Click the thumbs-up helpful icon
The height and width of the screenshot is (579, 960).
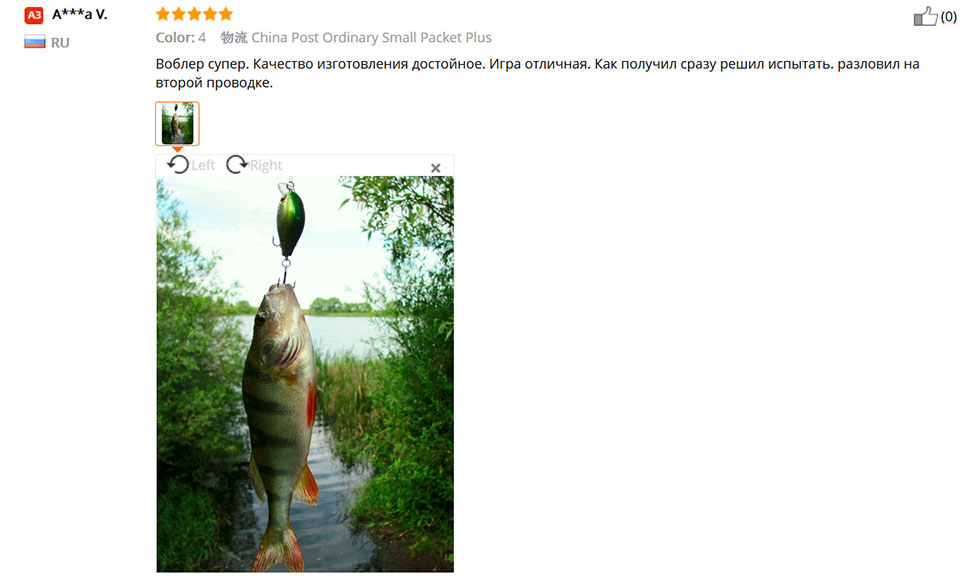[x=925, y=17]
